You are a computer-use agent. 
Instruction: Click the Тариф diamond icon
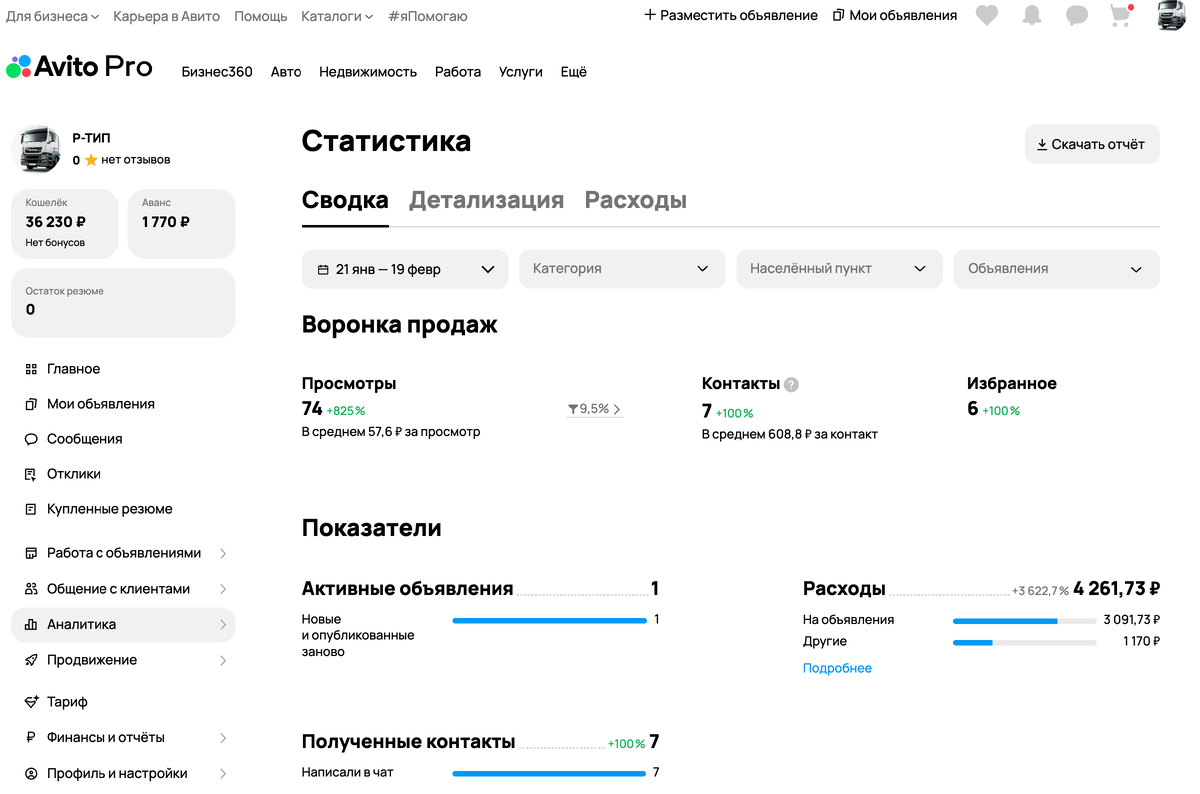coord(31,702)
